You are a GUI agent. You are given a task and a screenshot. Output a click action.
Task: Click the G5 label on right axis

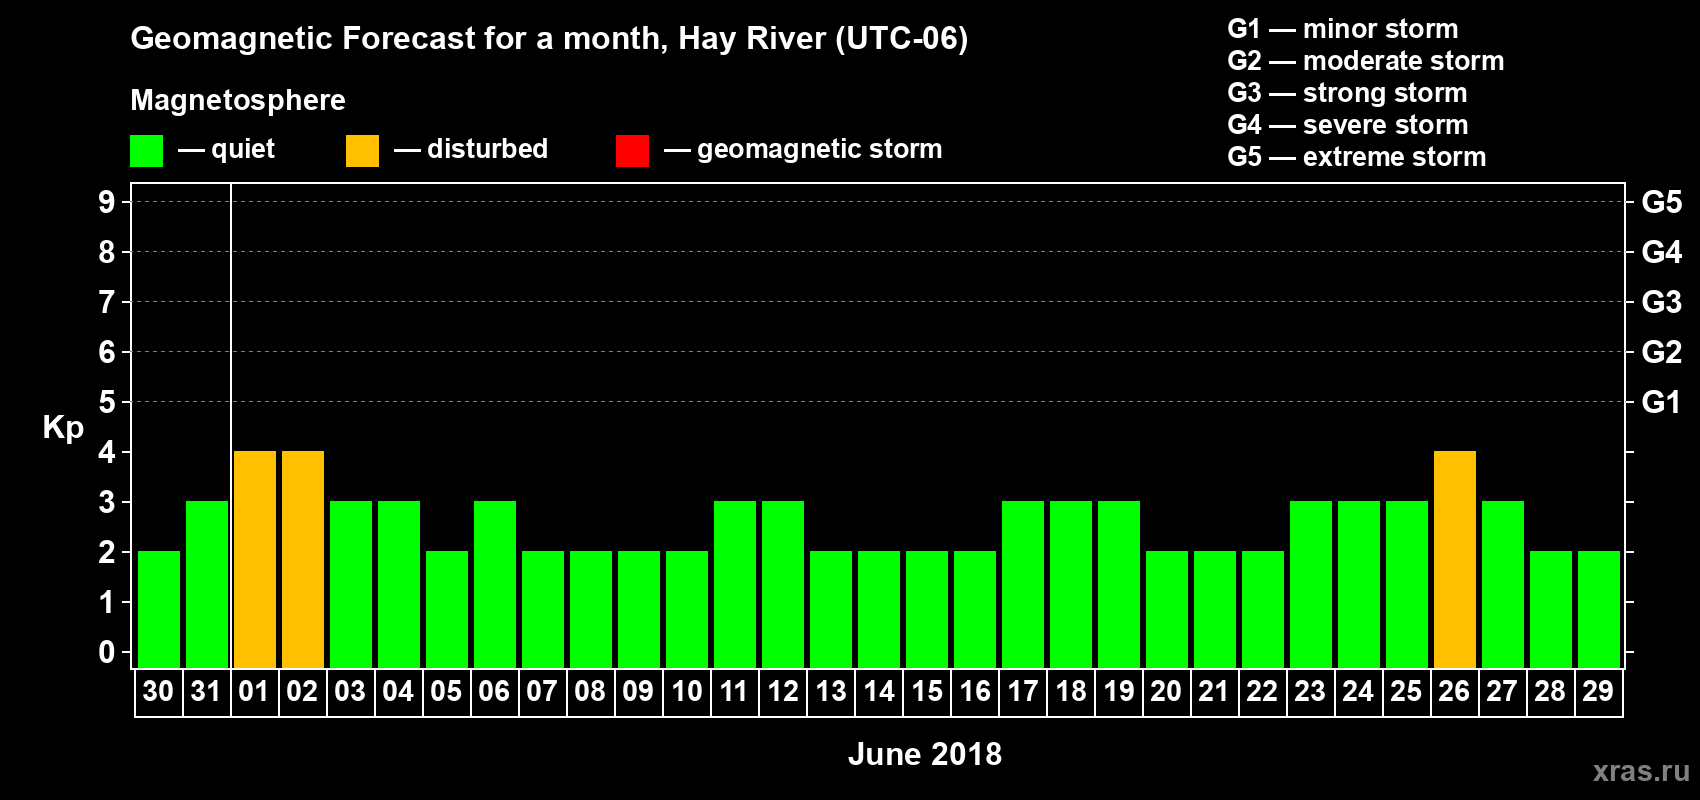tap(1662, 202)
